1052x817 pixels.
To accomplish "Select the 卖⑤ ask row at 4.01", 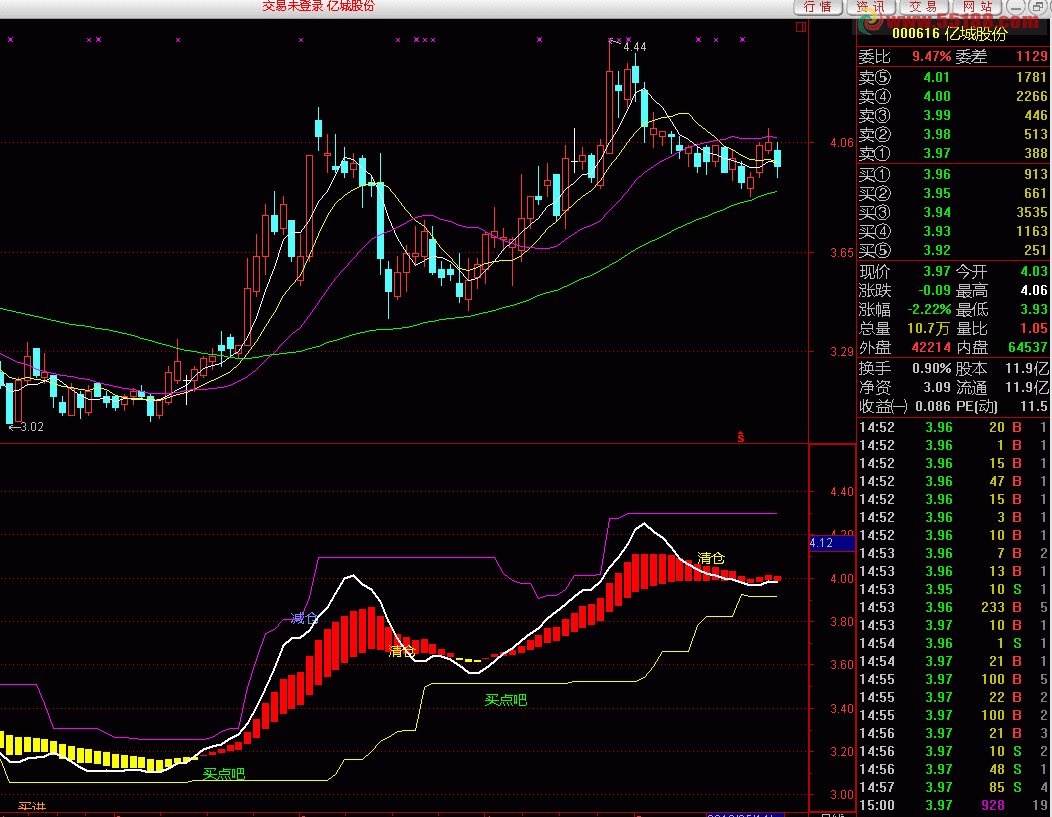I will (953, 77).
